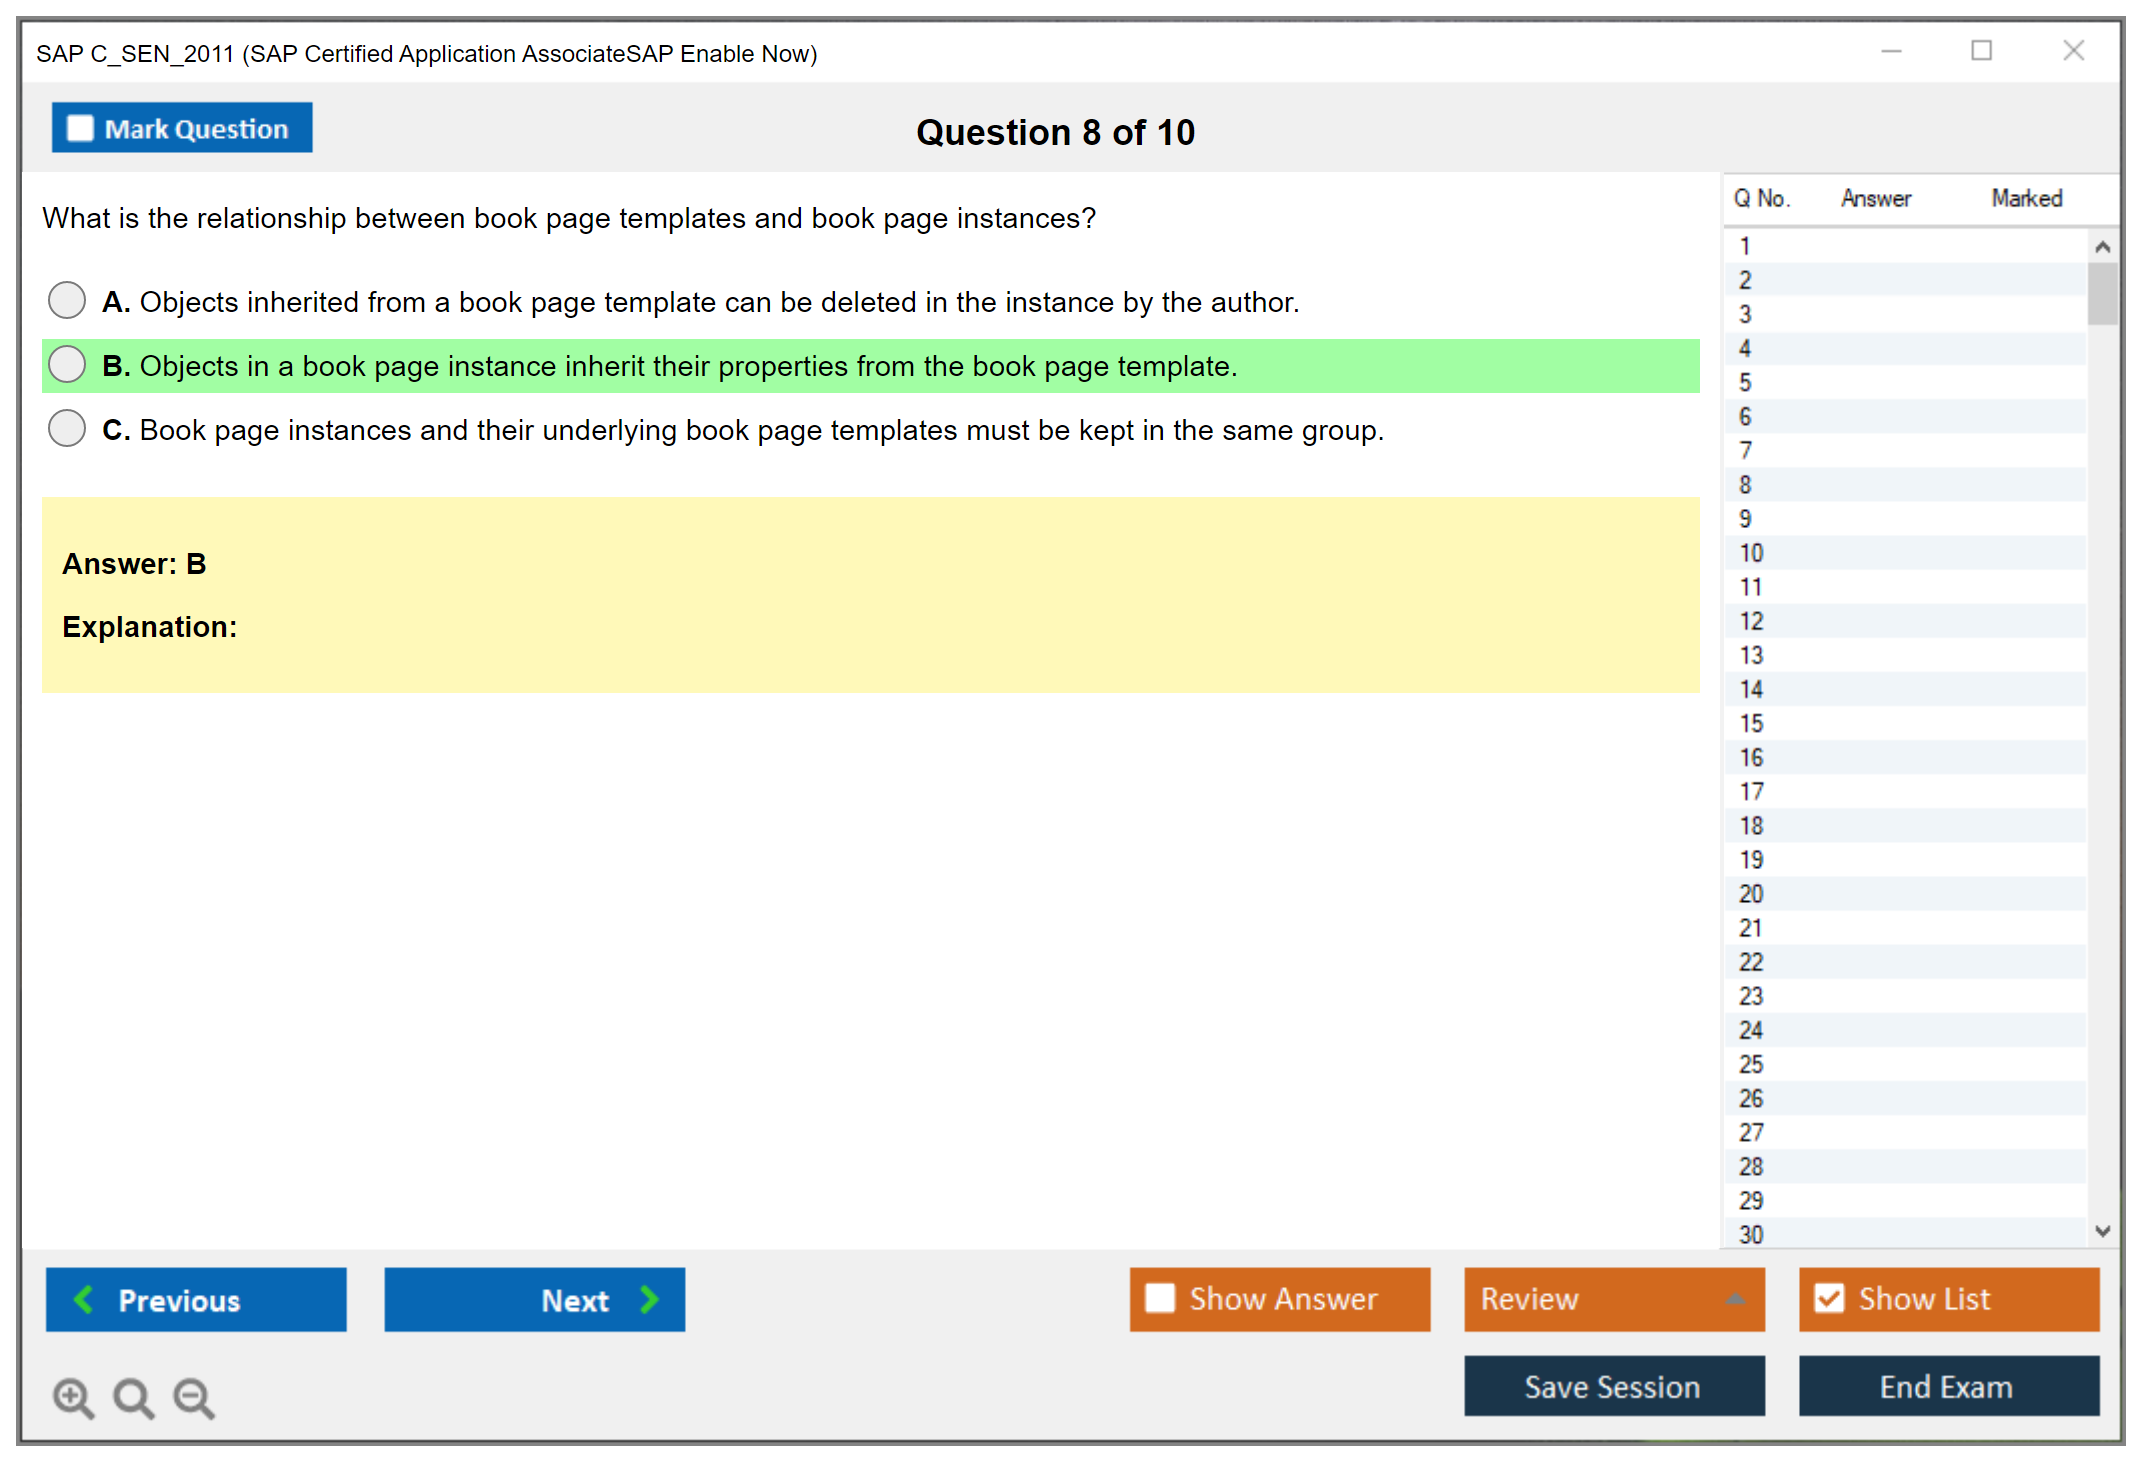Jump to question 15 in list

tap(1751, 723)
